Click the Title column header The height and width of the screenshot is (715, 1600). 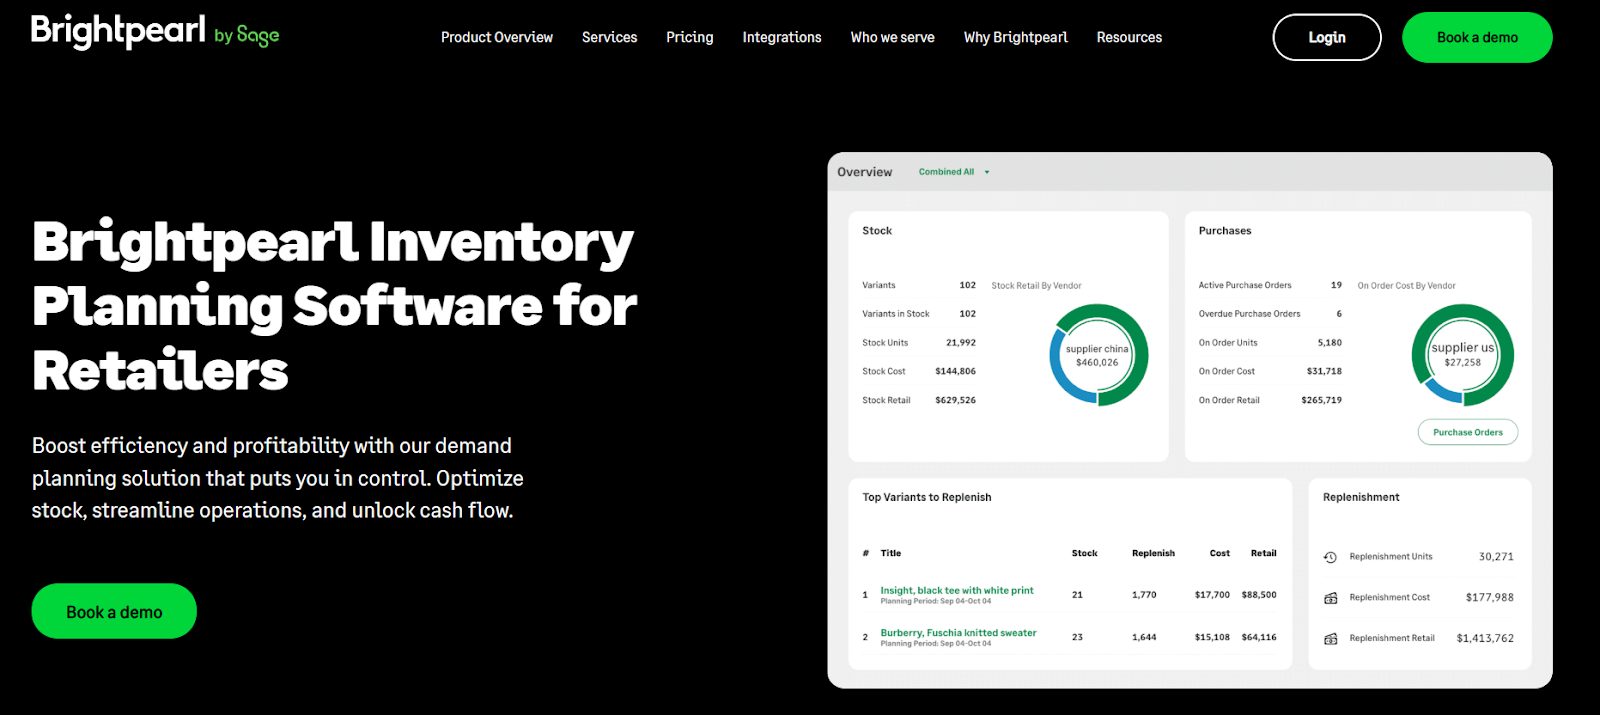(890, 553)
